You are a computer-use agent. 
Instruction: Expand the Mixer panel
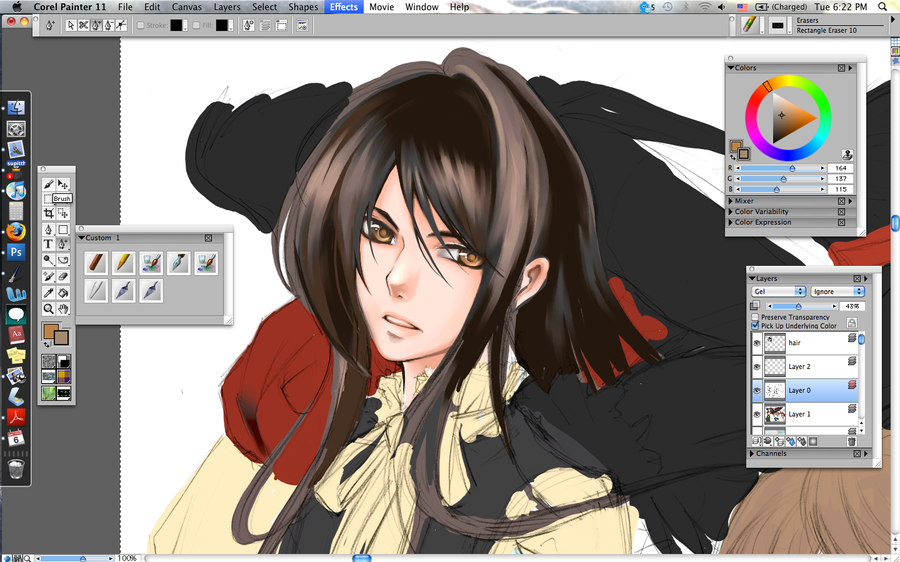point(731,201)
